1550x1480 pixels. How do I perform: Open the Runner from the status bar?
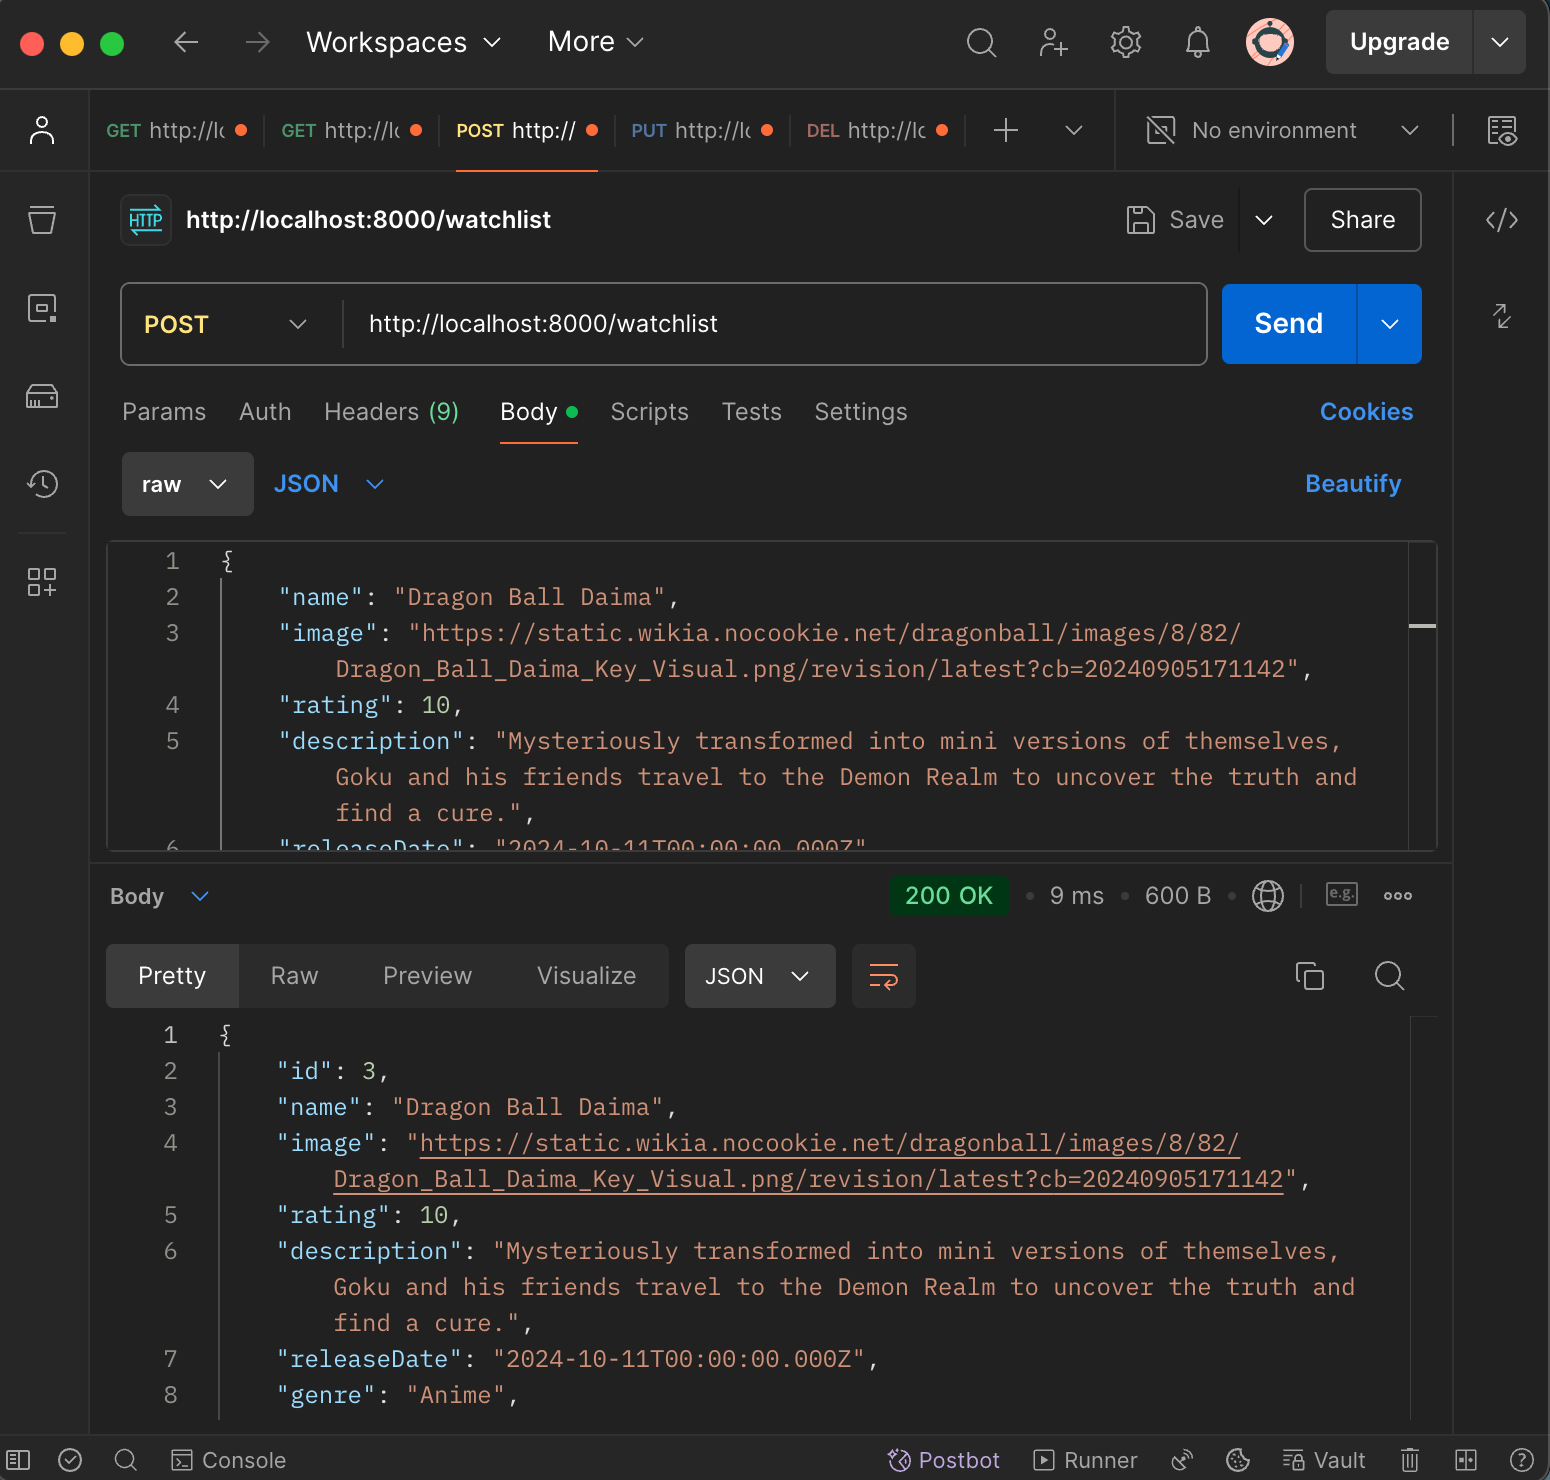[1085, 1459]
